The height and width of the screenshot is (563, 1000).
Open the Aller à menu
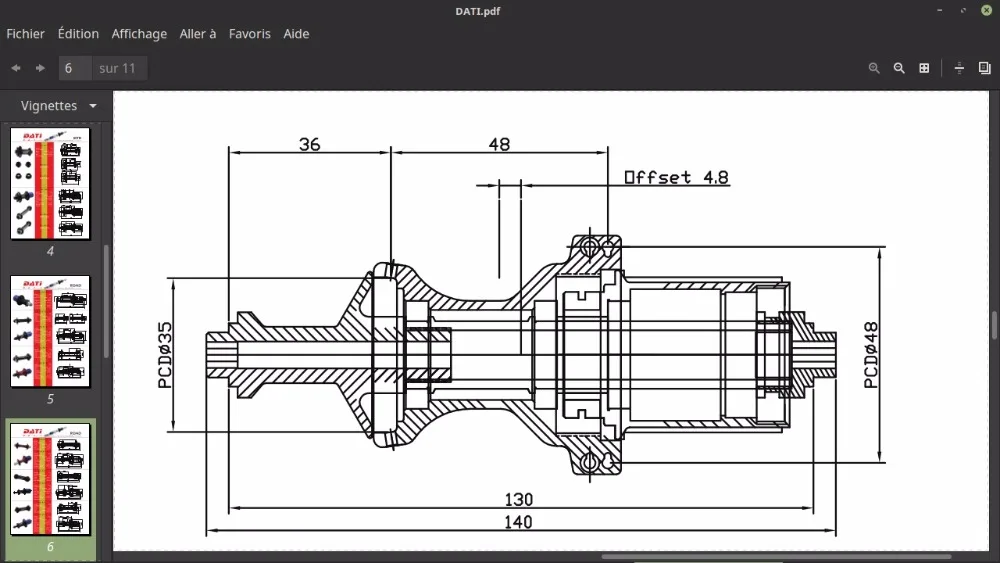tap(198, 34)
